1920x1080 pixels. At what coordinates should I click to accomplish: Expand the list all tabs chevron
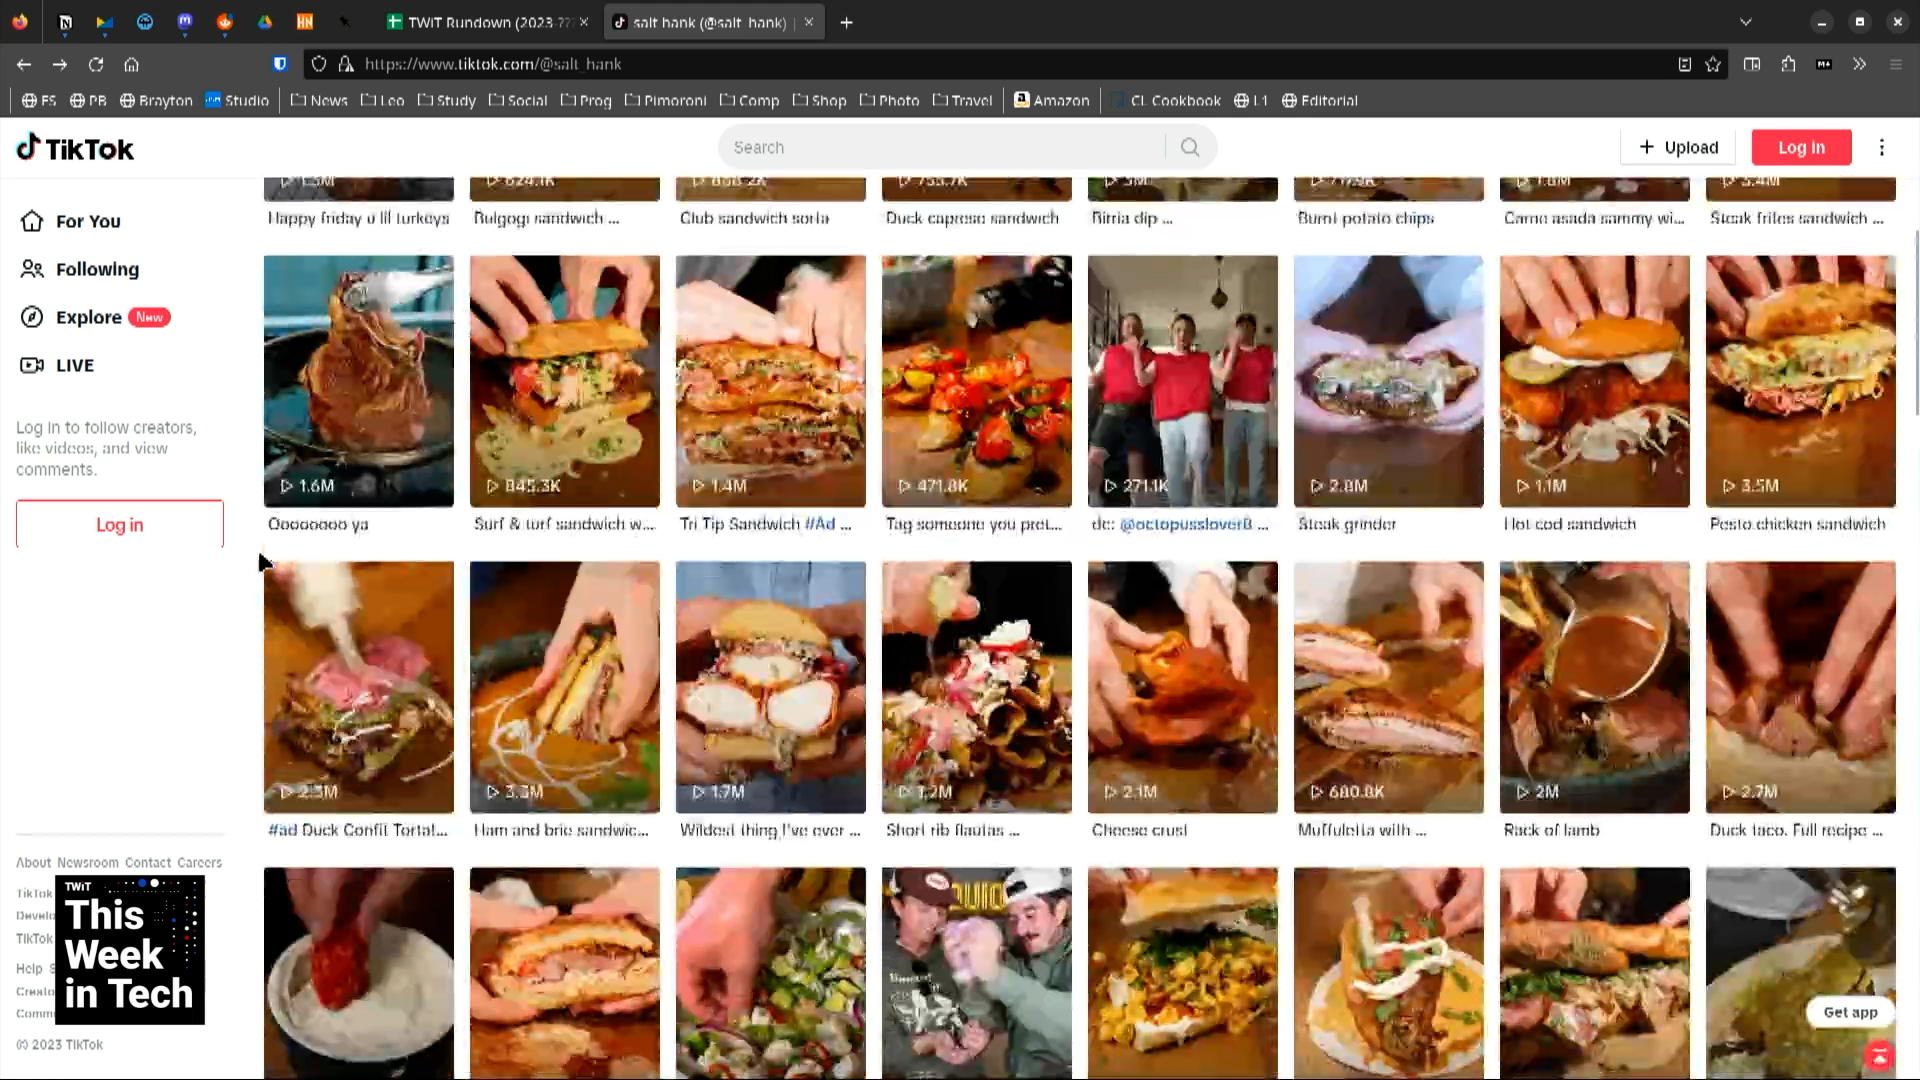(1745, 22)
